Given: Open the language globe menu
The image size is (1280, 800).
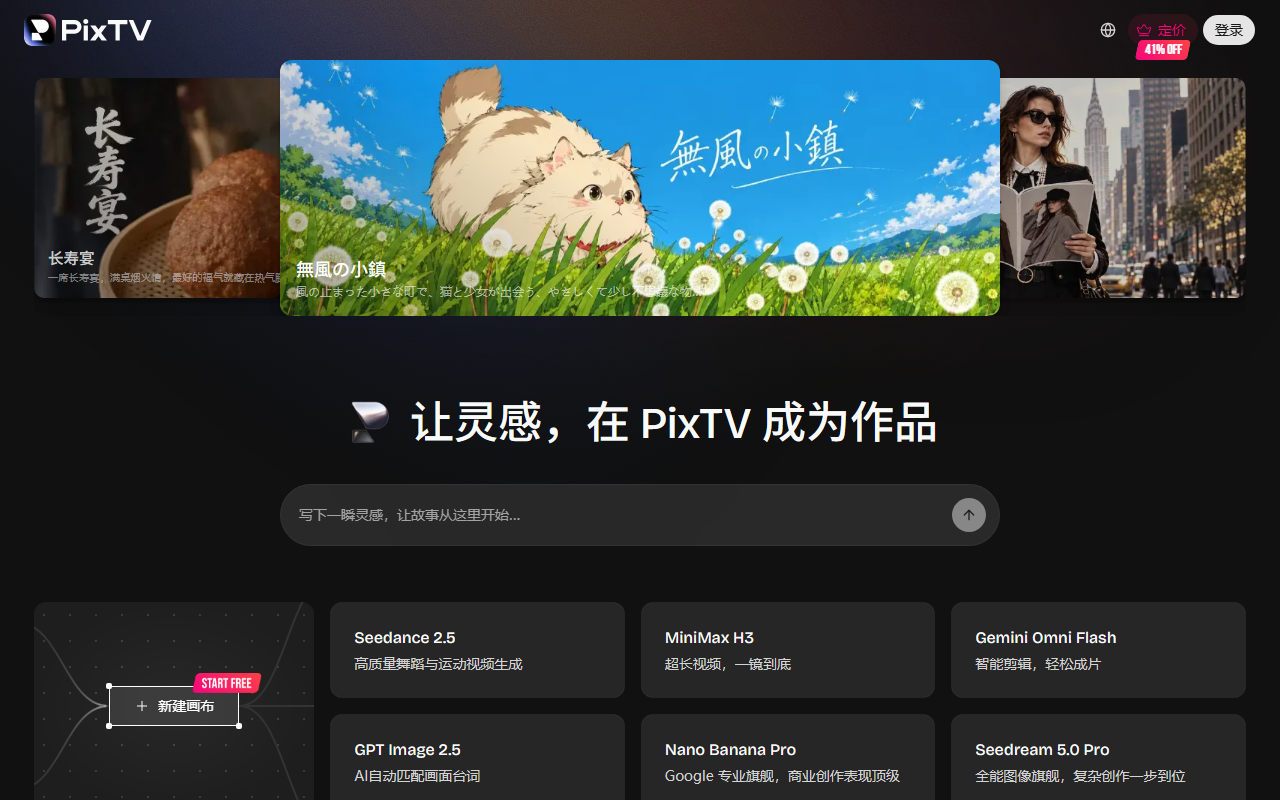Looking at the screenshot, I should coord(1108,30).
